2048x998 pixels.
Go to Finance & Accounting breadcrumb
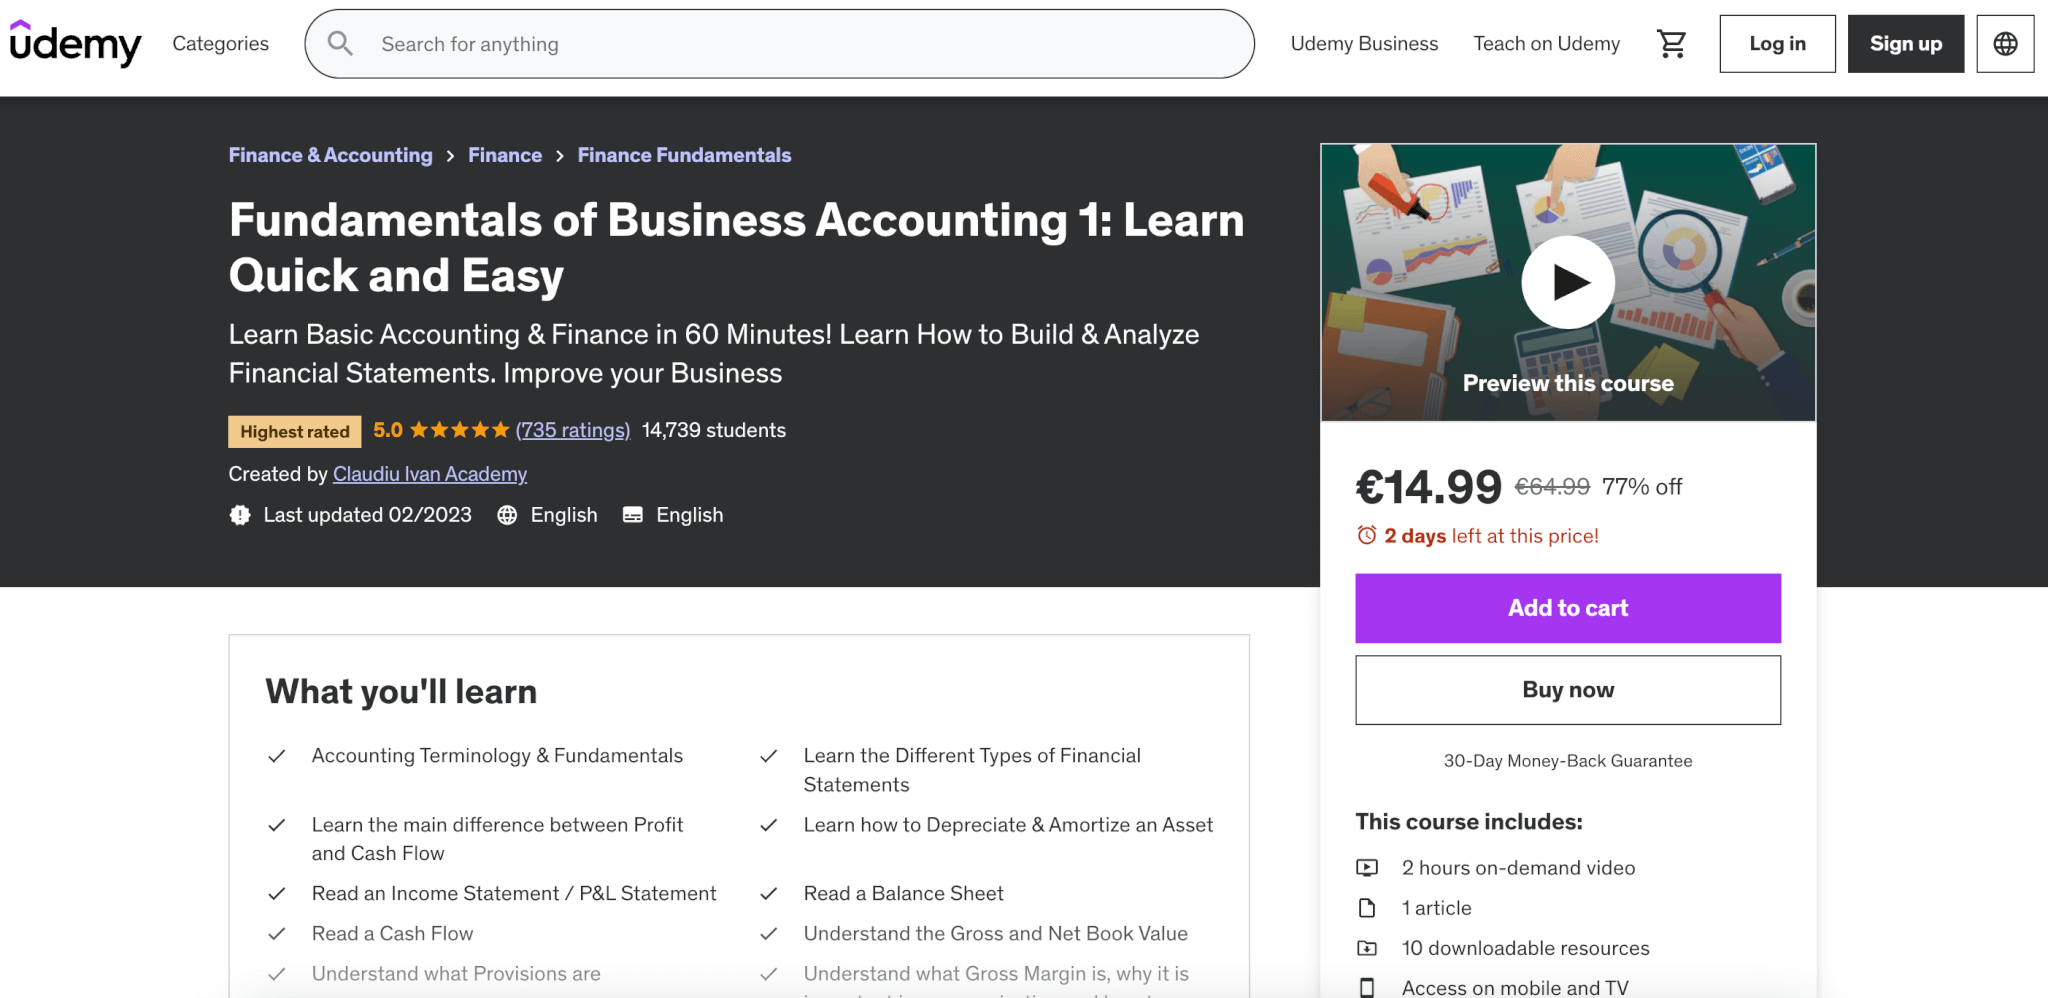point(330,155)
